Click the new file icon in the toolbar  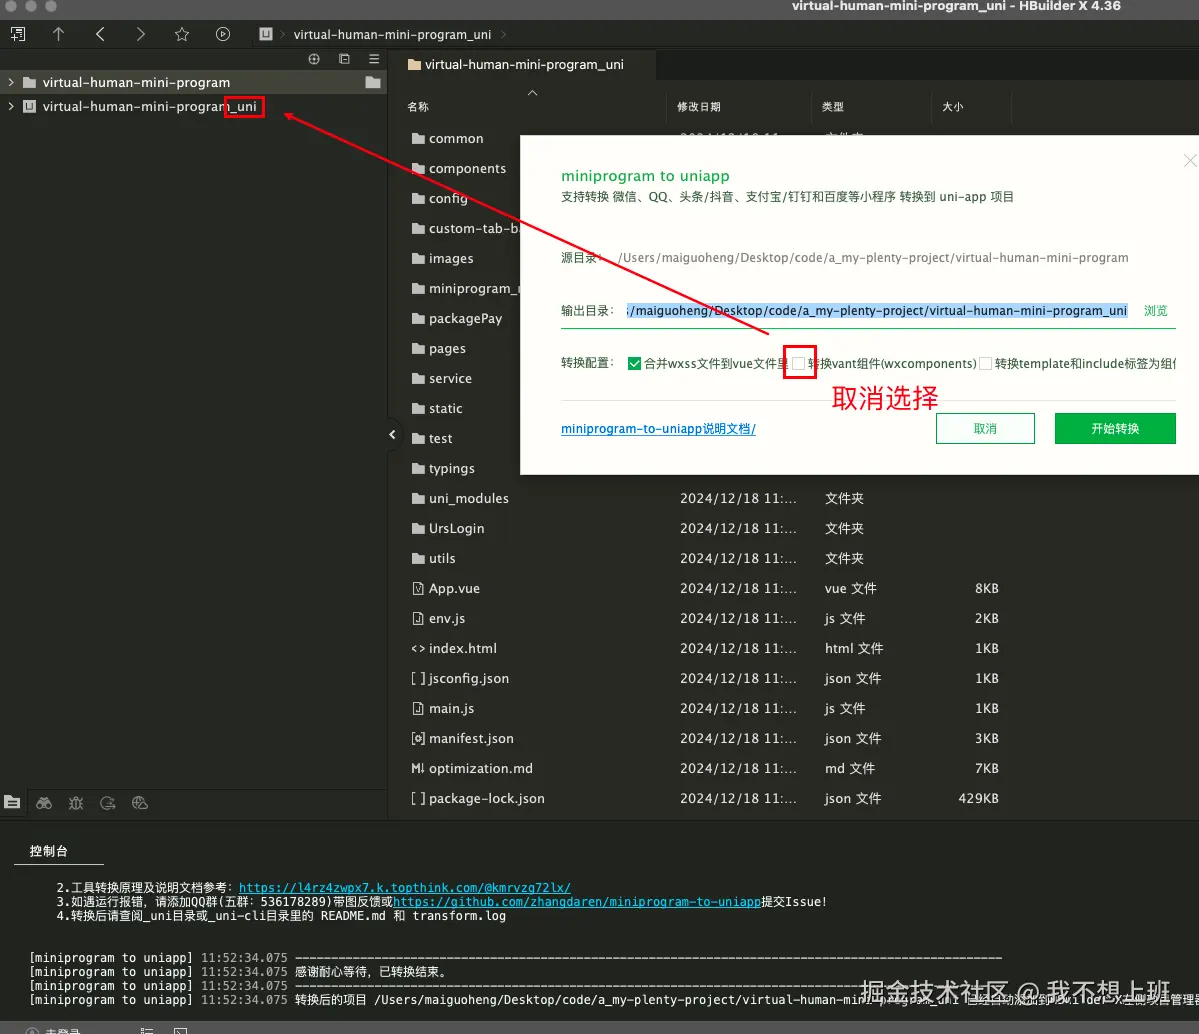18,34
